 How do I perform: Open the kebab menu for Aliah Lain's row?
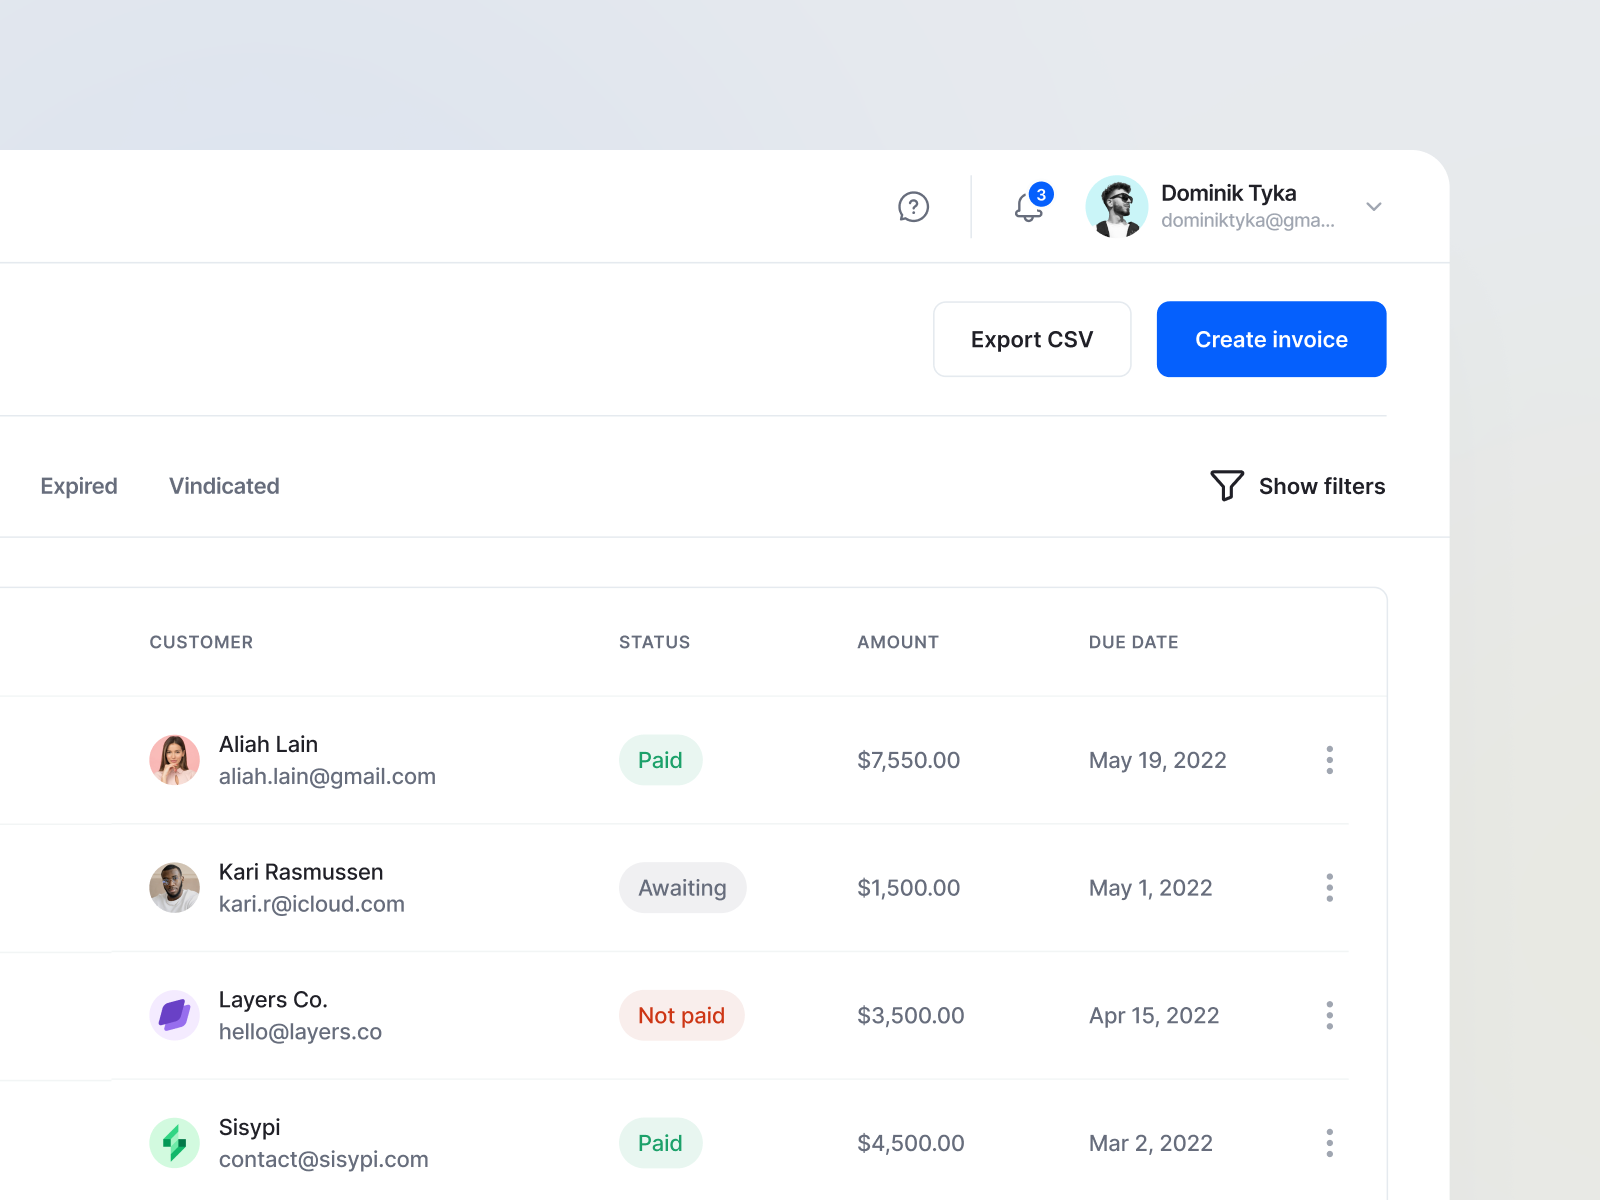click(x=1330, y=760)
